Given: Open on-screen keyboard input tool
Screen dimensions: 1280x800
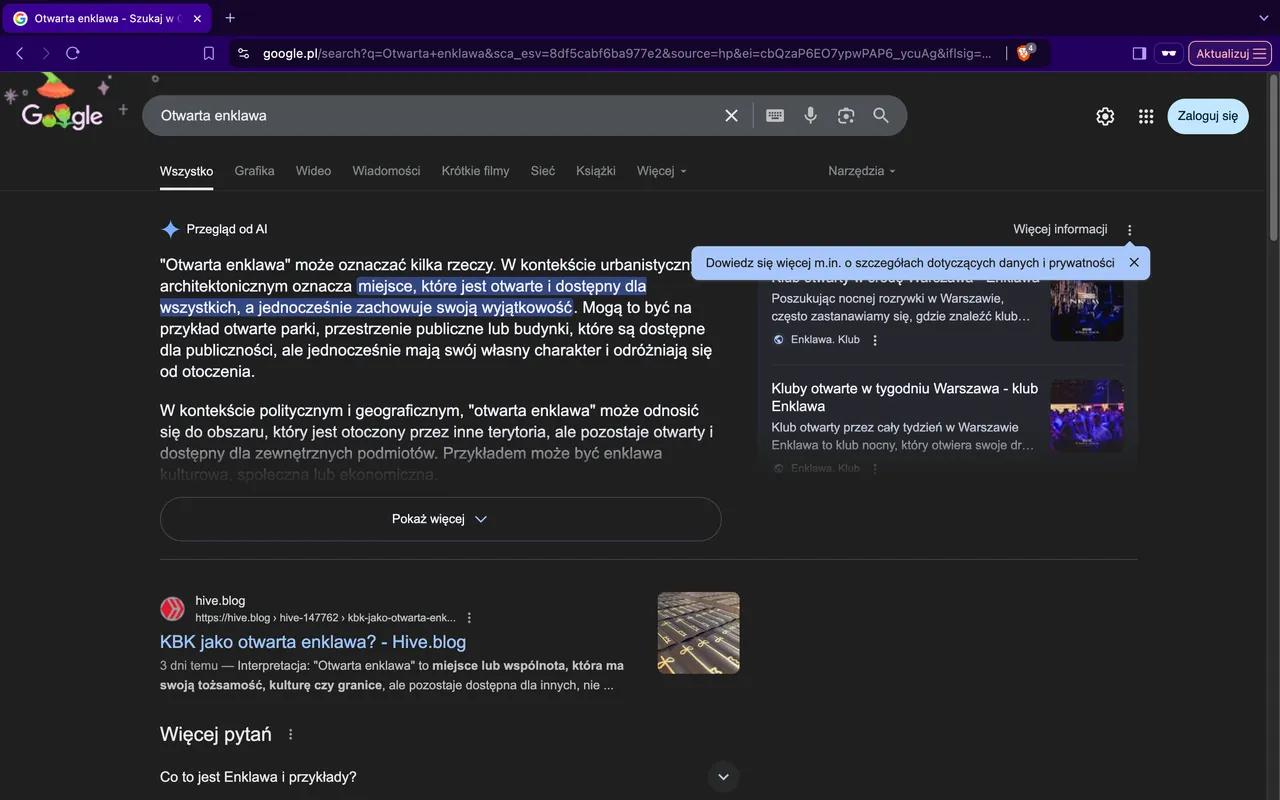Looking at the screenshot, I should [775, 116].
